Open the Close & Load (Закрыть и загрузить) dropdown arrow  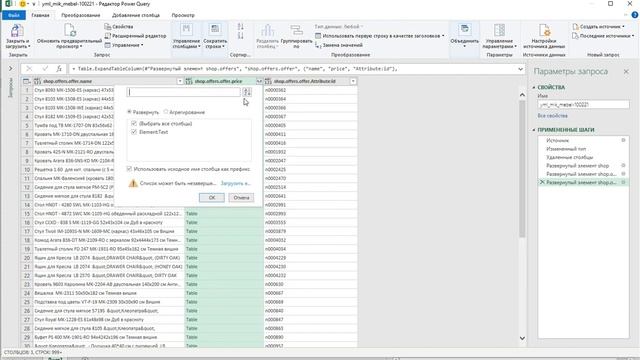[29, 46]
